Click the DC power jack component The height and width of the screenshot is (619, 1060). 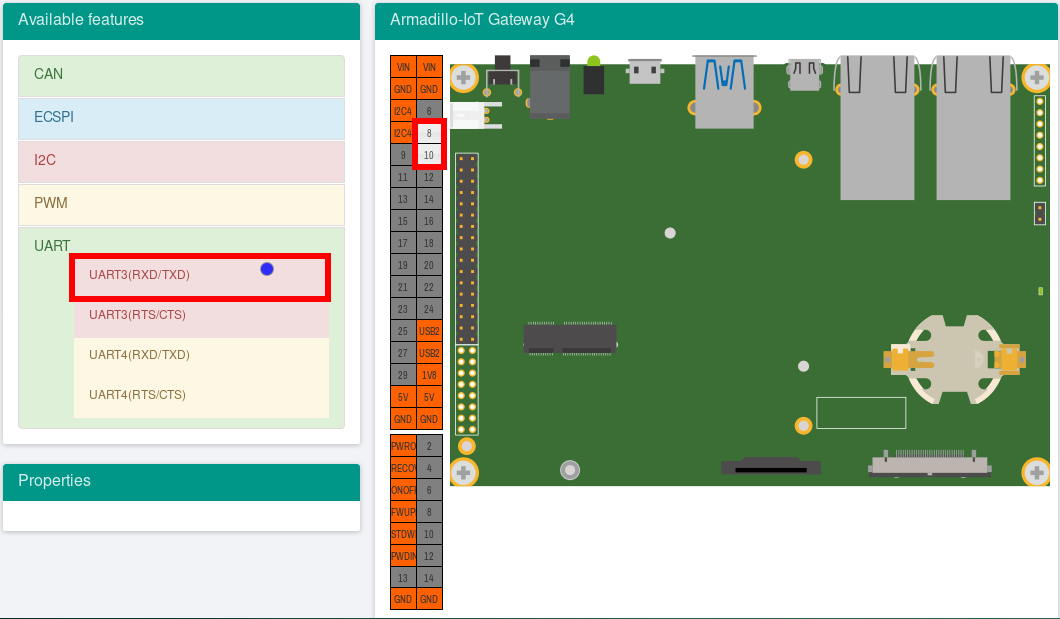549,88
